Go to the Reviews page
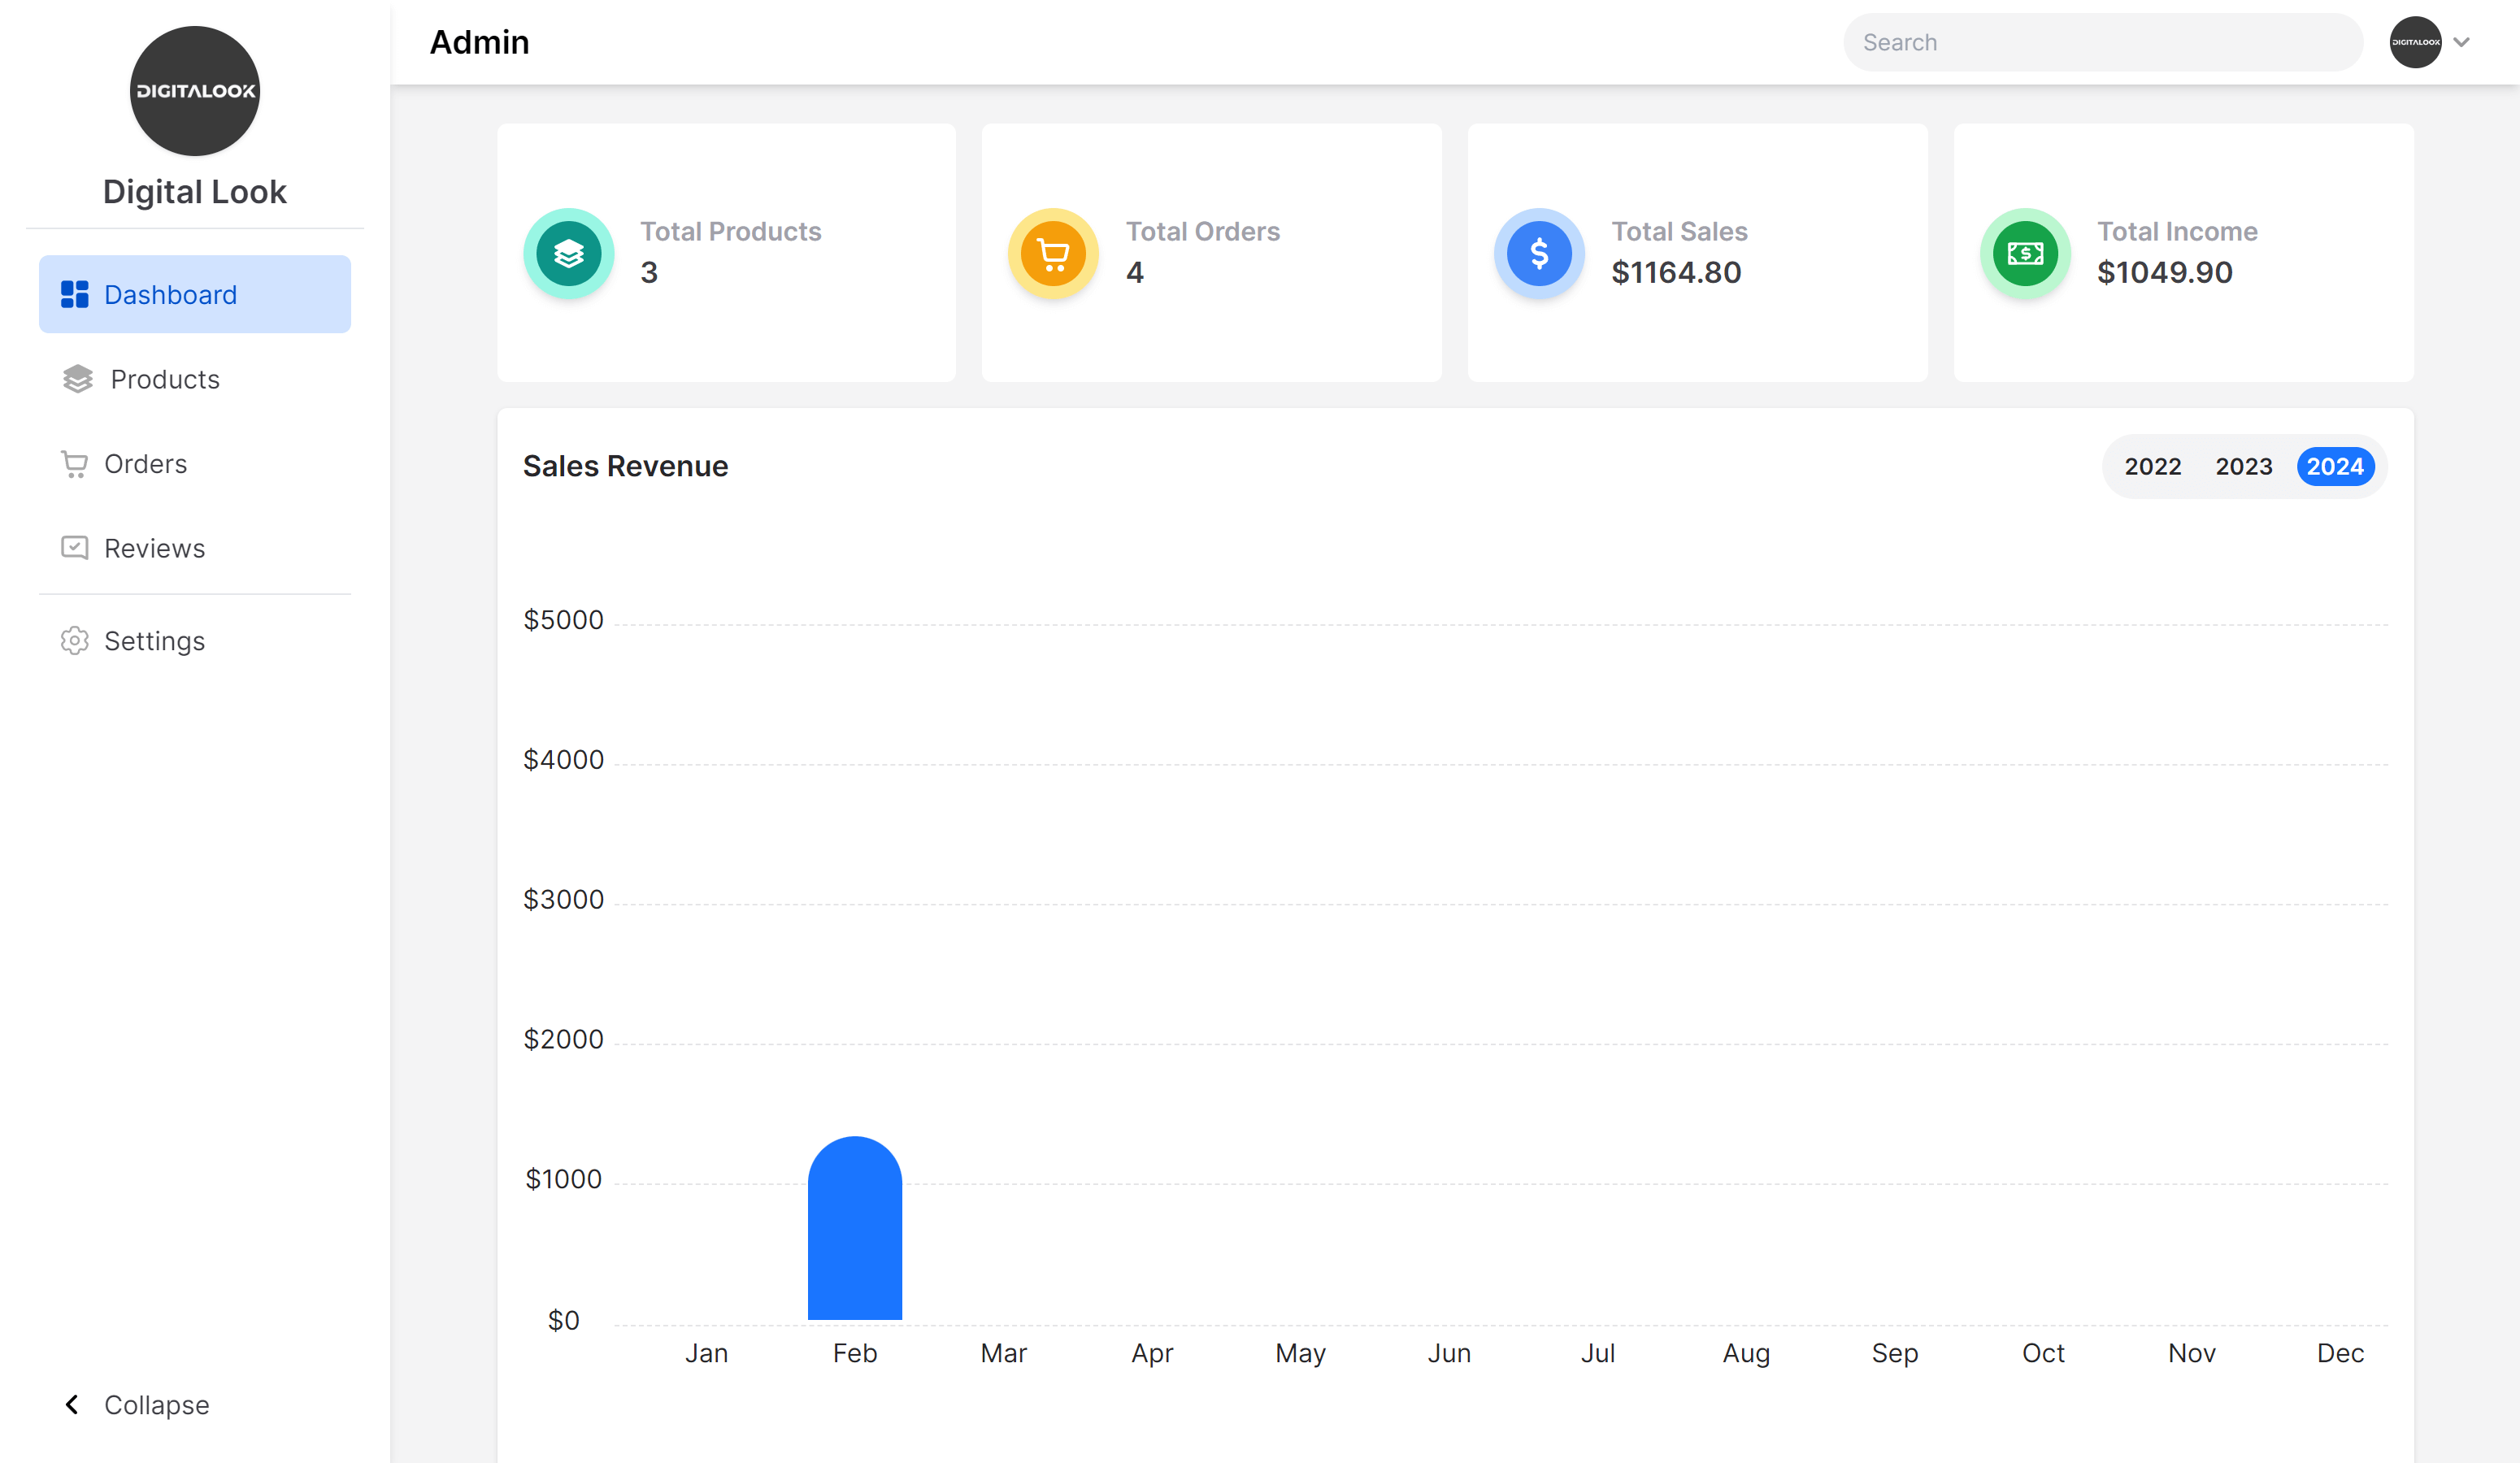Screen dimensions: 2520x1463 click(x=155, y=548)
